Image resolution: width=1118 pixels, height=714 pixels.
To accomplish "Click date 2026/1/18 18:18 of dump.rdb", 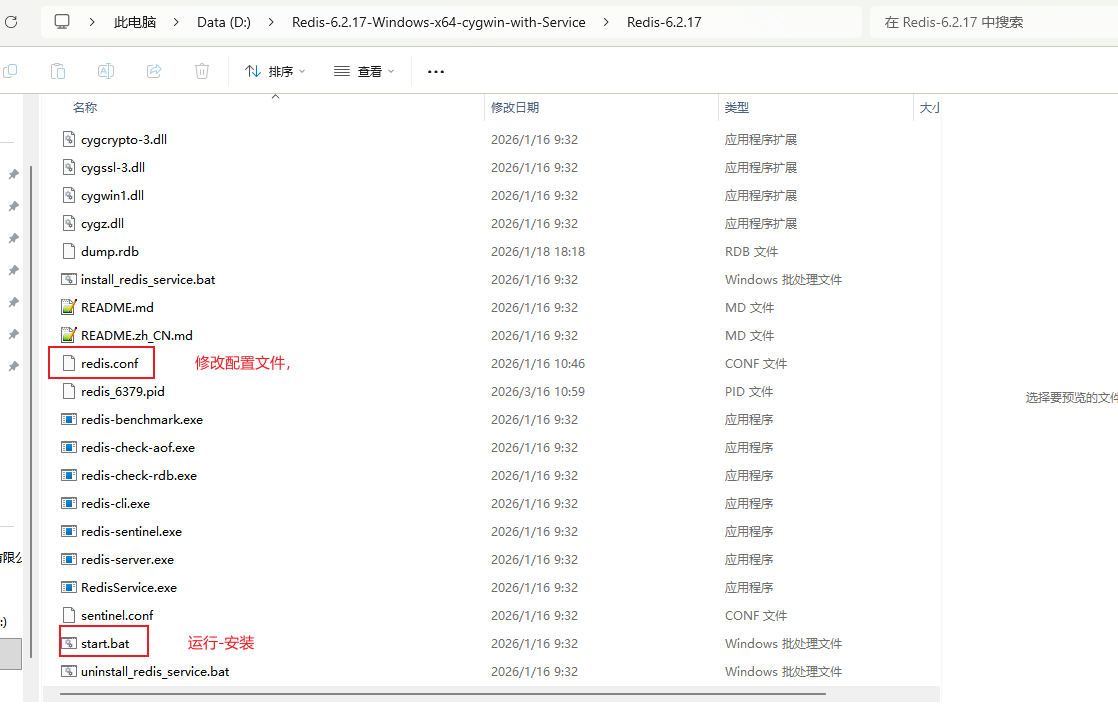I will (538, 251).
